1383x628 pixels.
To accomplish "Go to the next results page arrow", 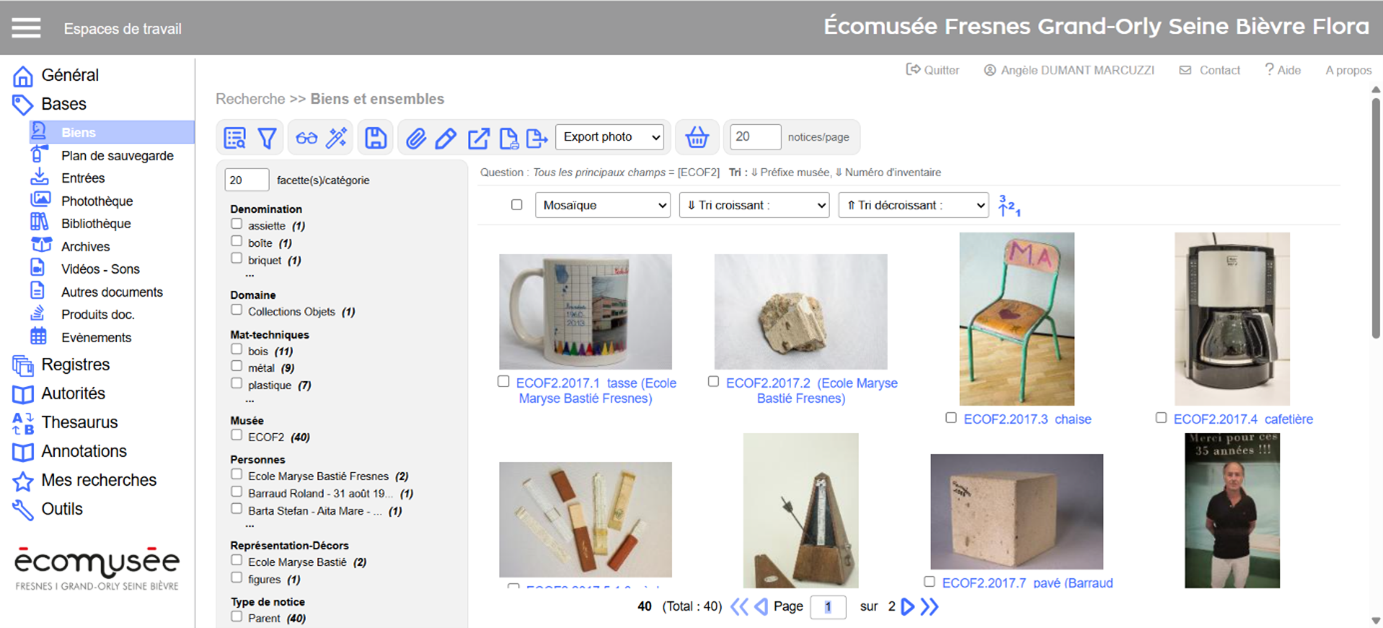I will click(908, 607).
